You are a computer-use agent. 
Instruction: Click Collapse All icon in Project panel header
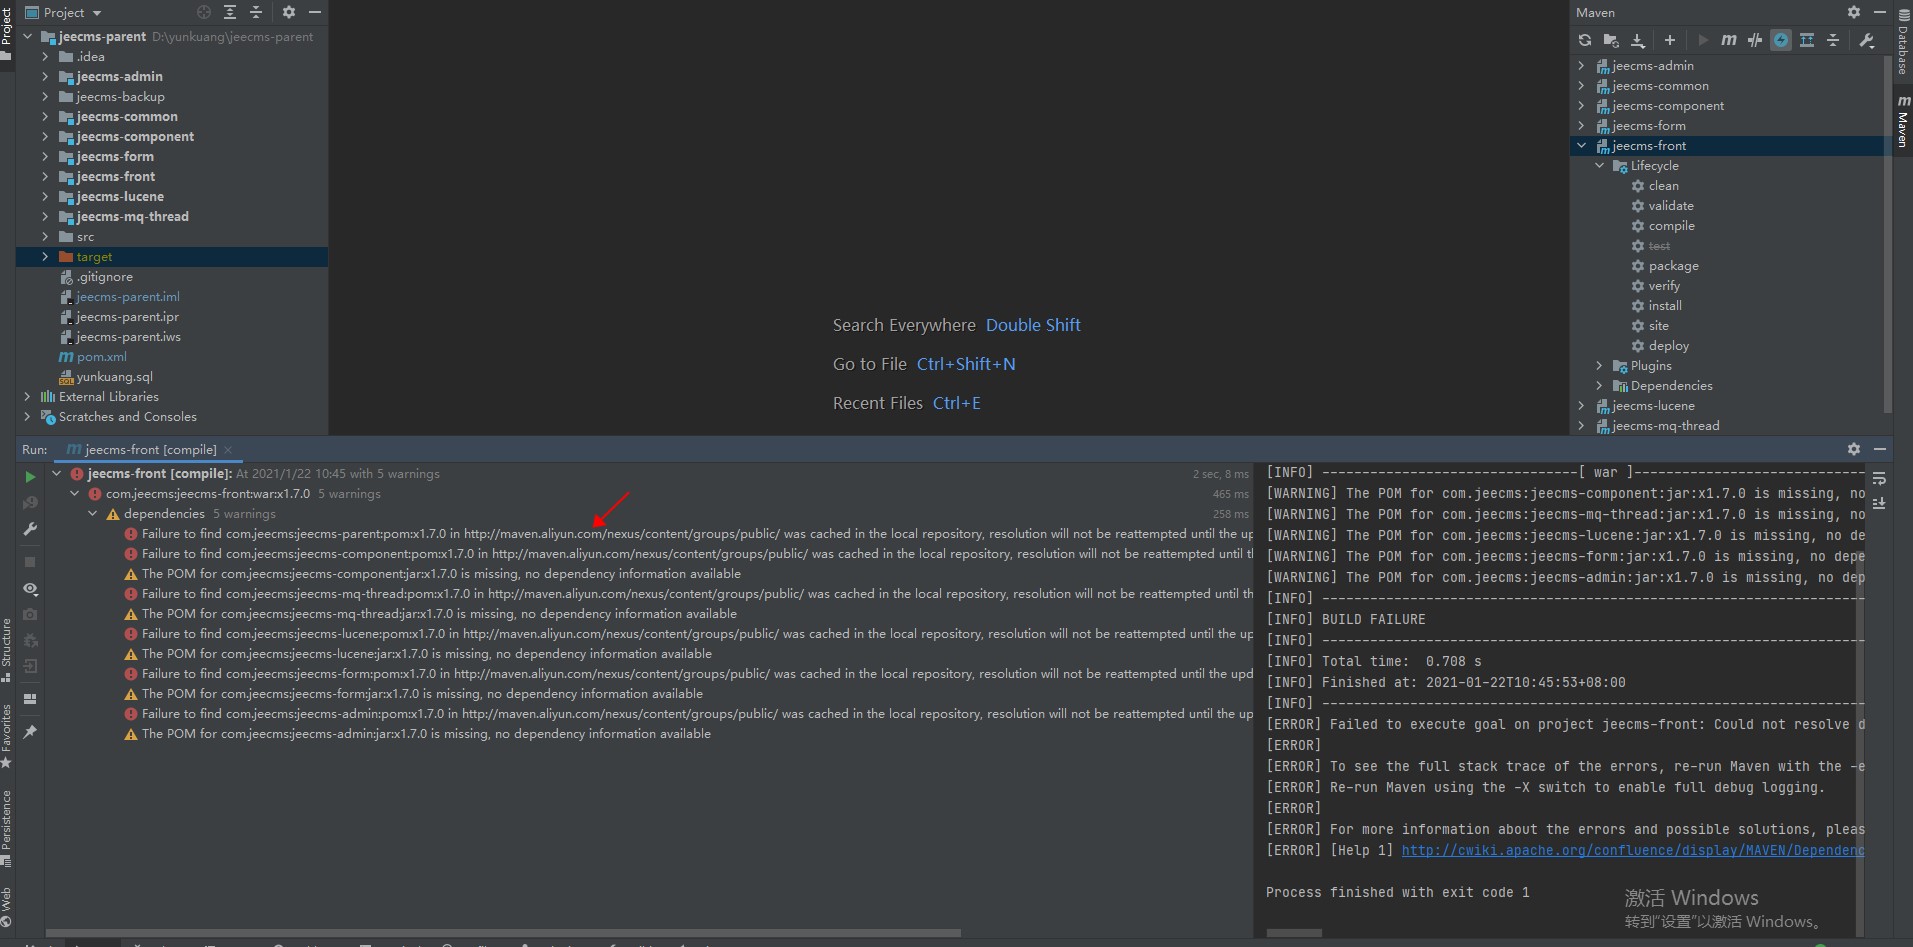(256, 12)
